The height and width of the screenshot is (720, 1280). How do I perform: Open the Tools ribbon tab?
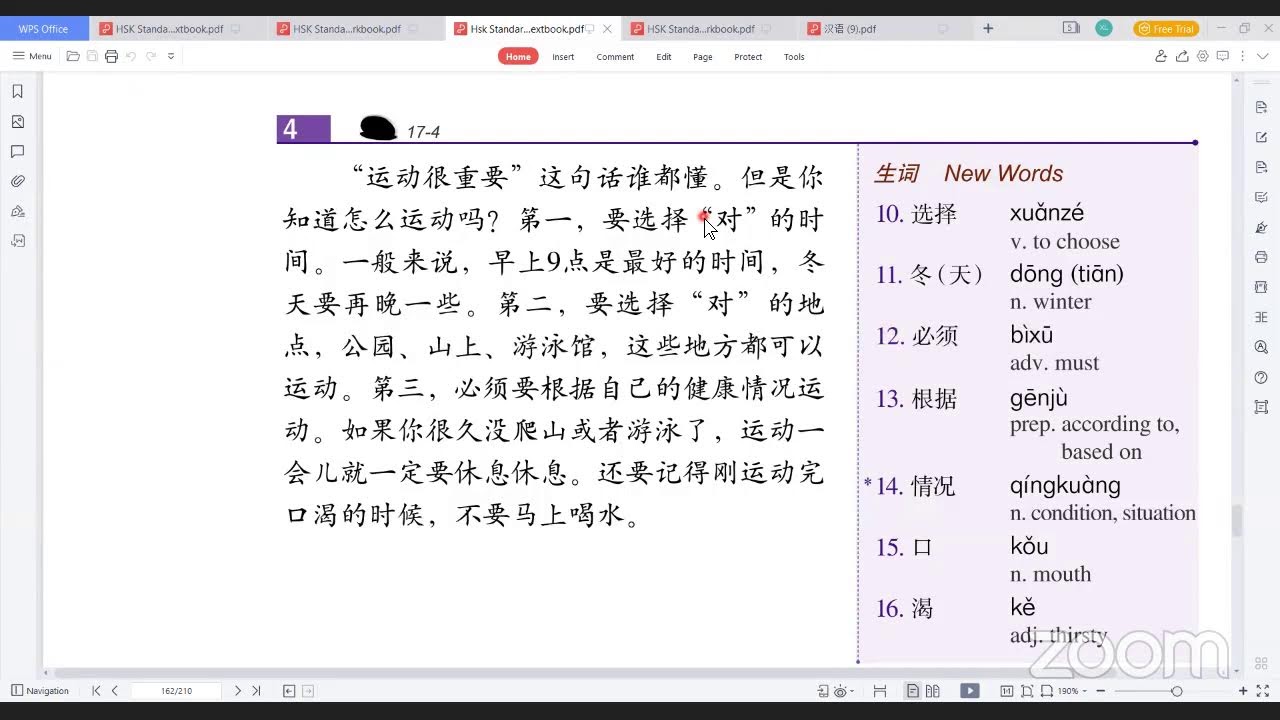[x=794, y=57]
